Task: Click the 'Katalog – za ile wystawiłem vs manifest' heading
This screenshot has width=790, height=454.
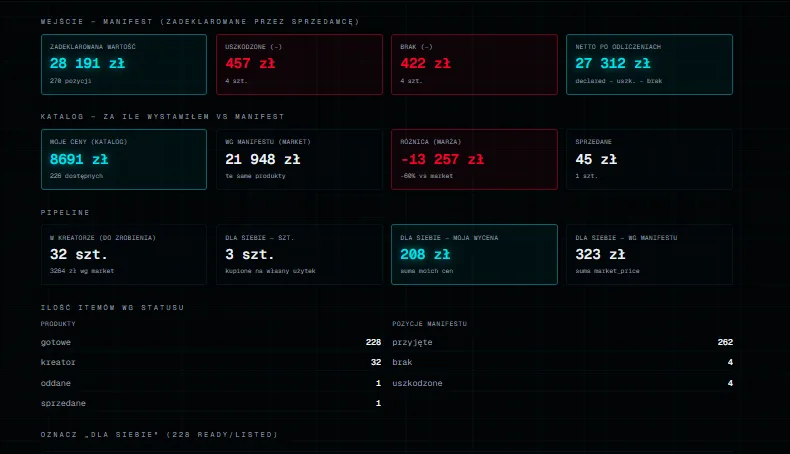Action: pyautogui.click(x=162, y=116)
